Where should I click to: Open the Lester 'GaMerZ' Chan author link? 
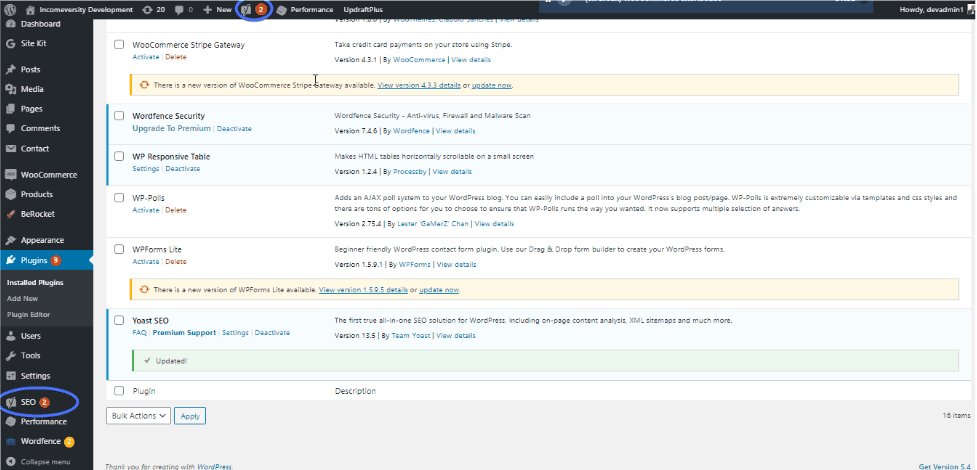[x=433, y=223]
